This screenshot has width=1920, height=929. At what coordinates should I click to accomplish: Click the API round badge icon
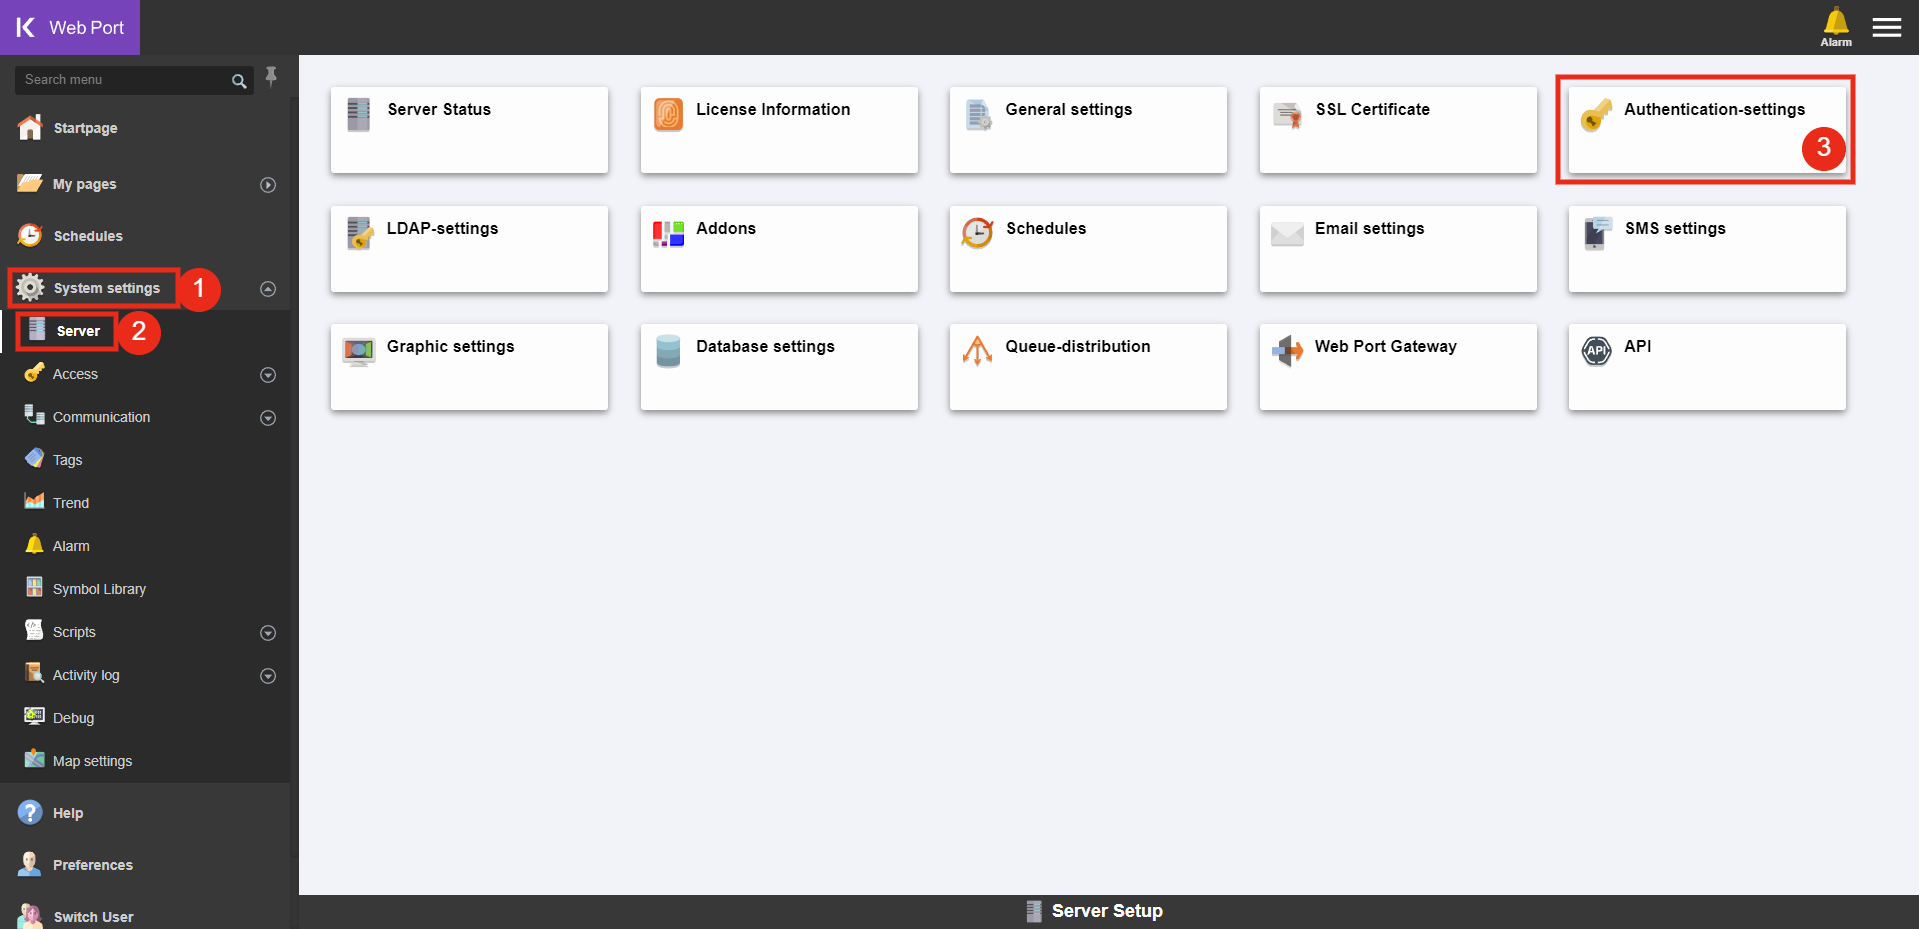click(1597, 351)
